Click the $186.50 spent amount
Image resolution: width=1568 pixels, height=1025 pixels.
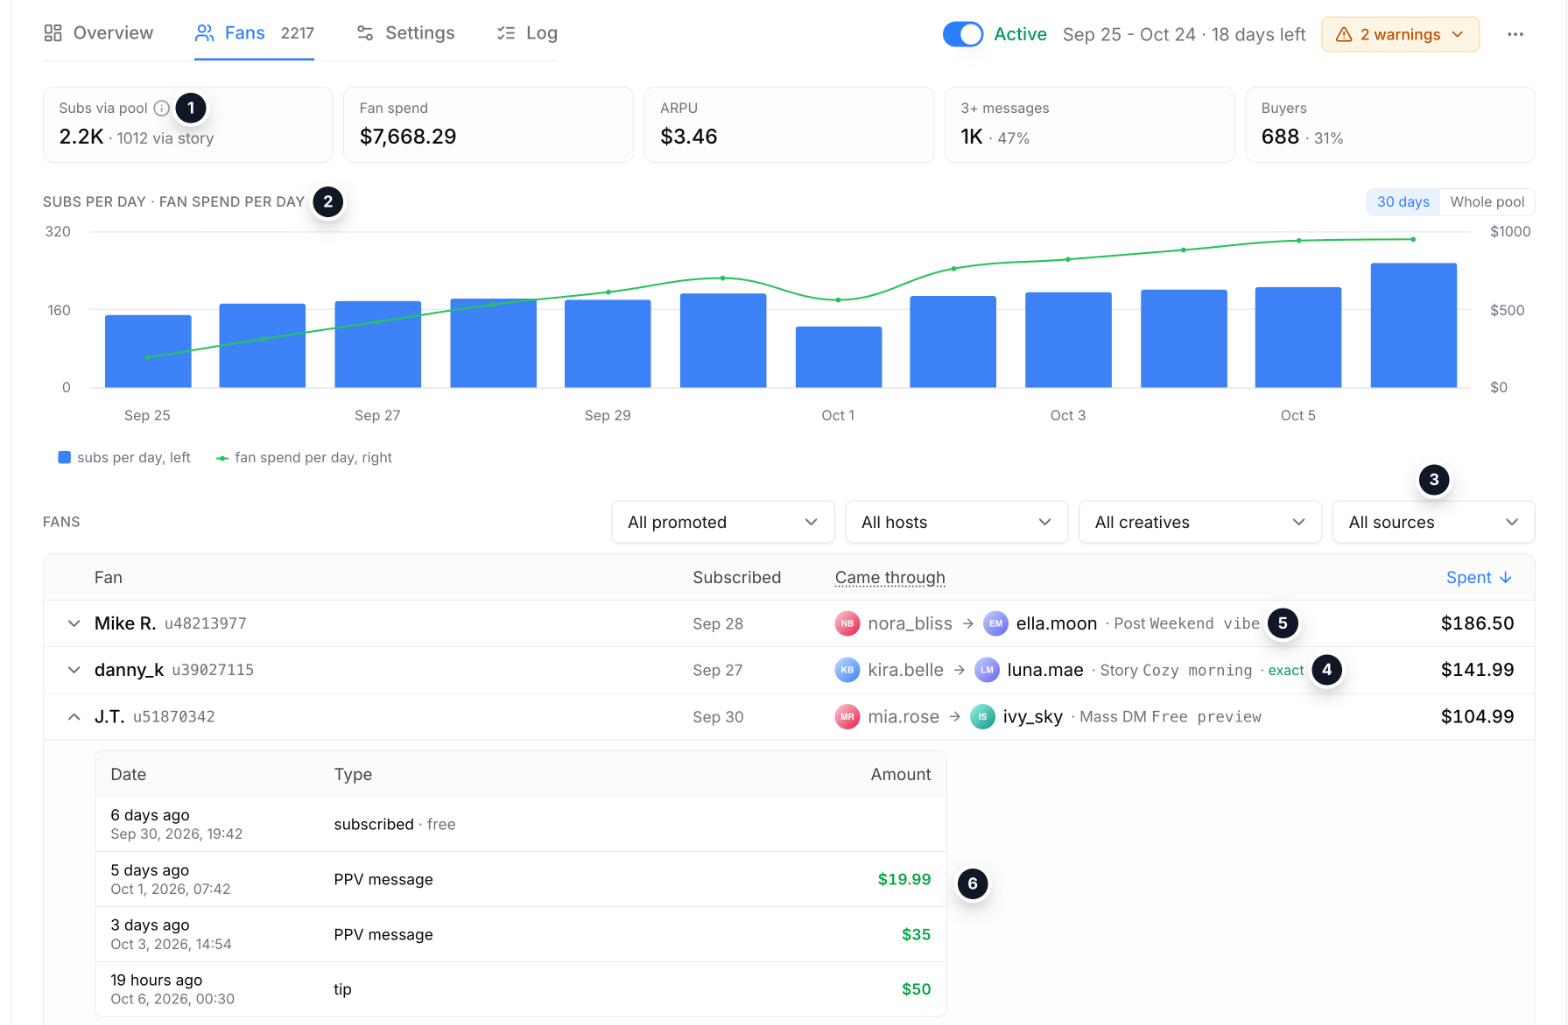coord(1477,624)
